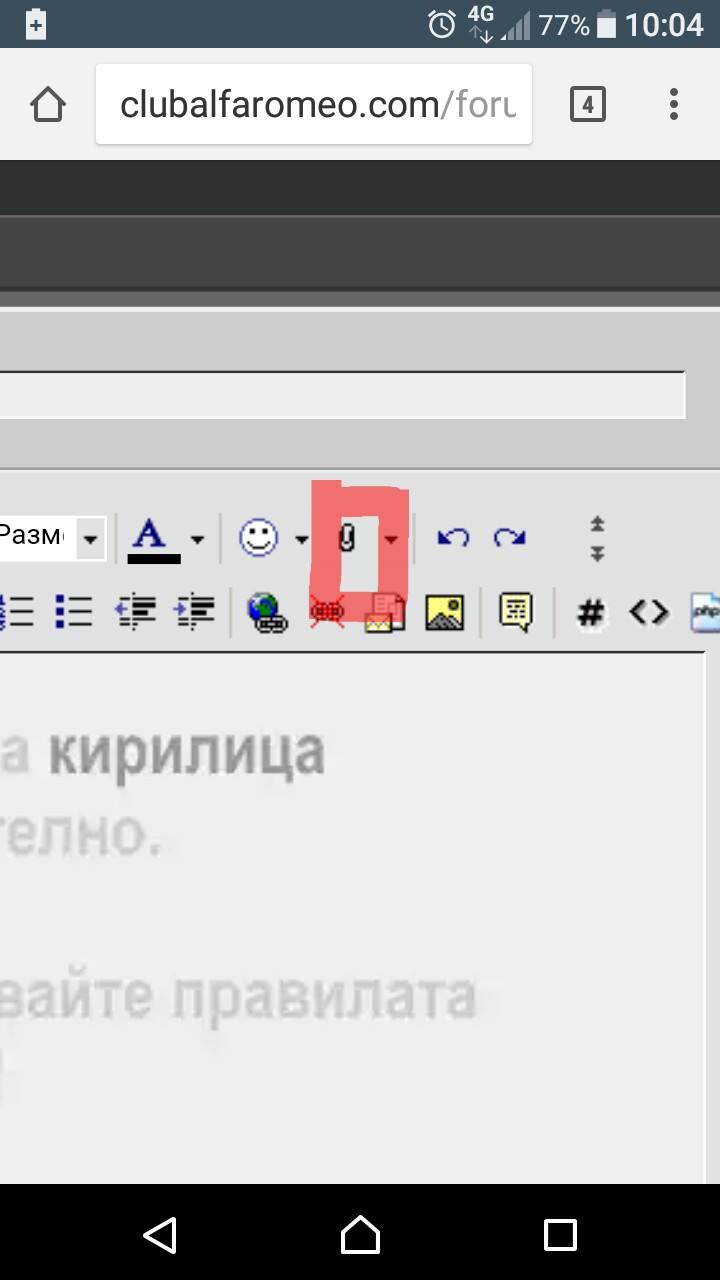Insert a bulleted list
Viewport: 720px width, 1280px height.
(74, 611)
